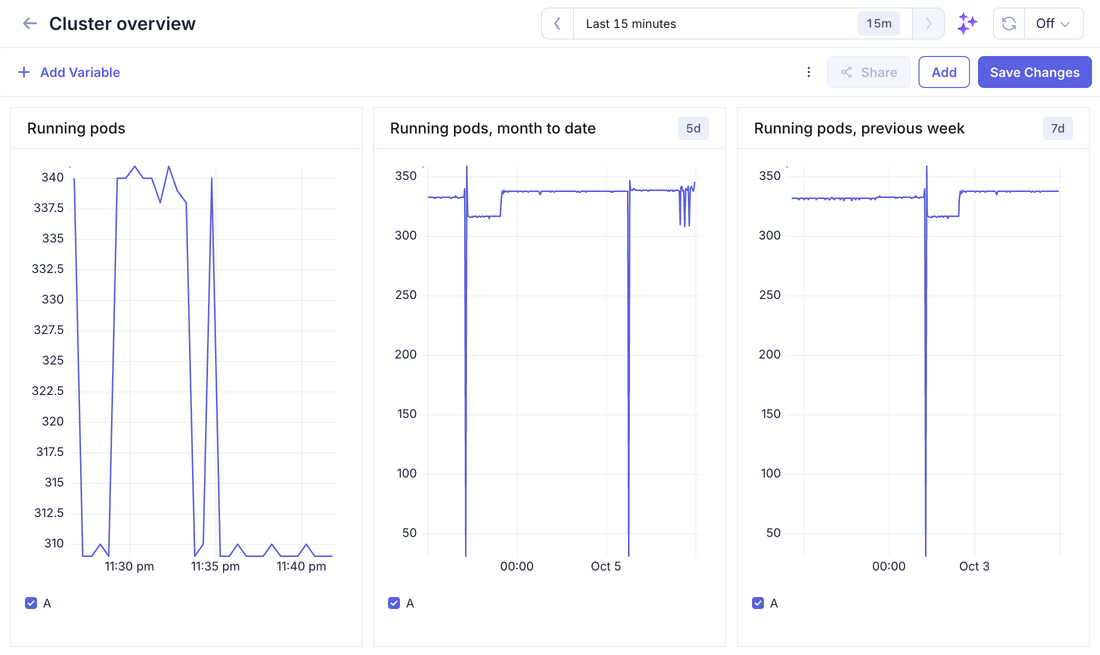Click the Running pods, previous week title

(859, 128)
